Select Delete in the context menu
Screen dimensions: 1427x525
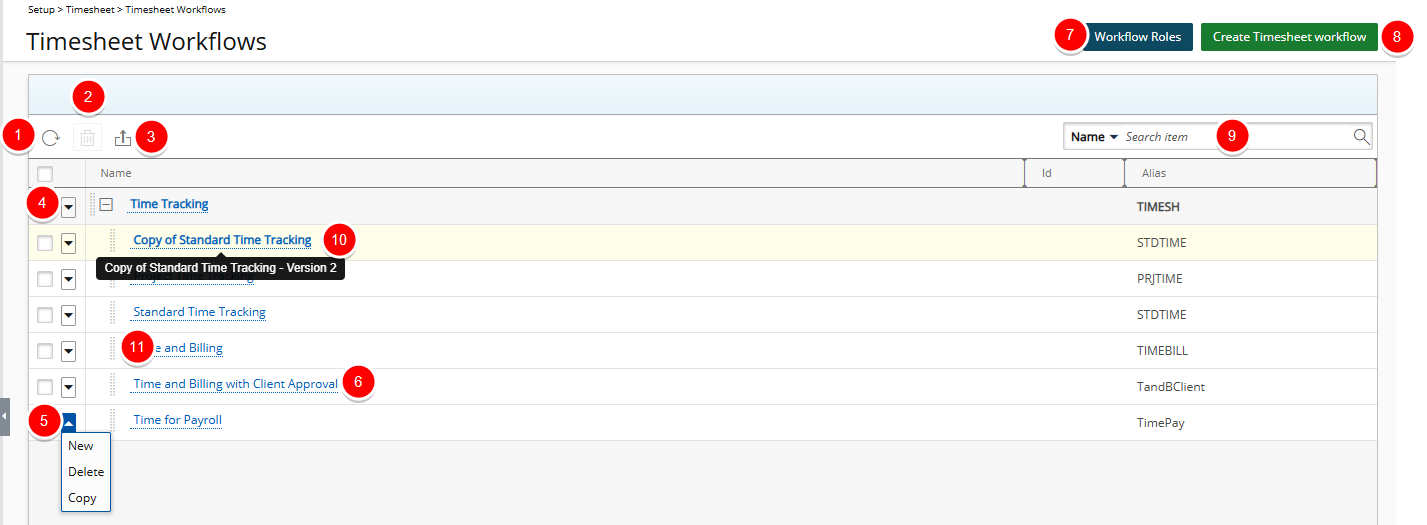(x=86, y=472)
